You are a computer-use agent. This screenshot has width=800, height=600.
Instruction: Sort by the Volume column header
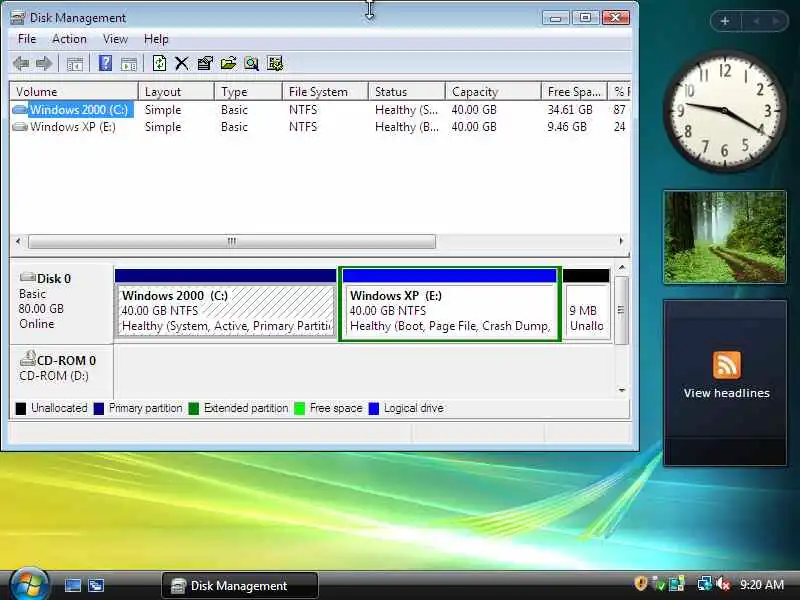74,91
